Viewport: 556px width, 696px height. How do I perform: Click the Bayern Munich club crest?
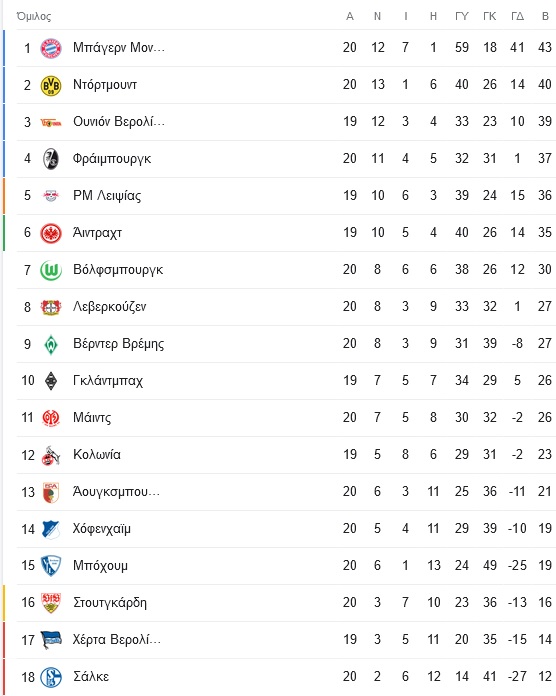click(x=51, y=48)
